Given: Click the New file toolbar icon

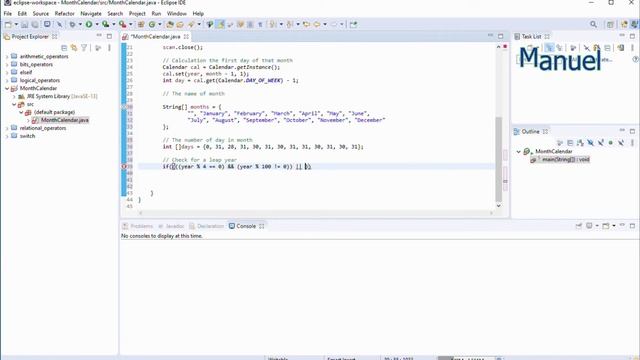Looking at the screenshot, I should click(8, 24).
